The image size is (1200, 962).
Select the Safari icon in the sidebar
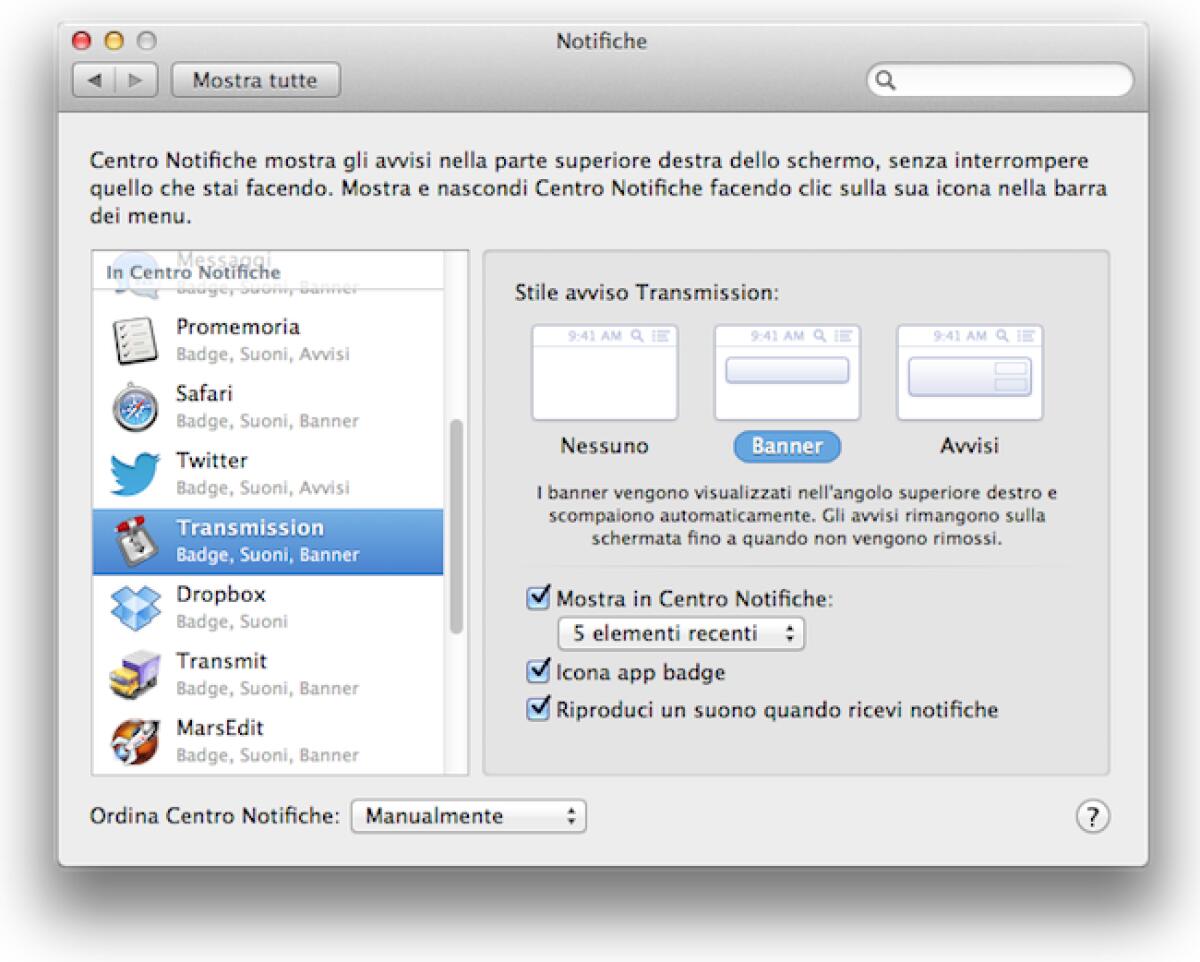(x=135, y=406)
